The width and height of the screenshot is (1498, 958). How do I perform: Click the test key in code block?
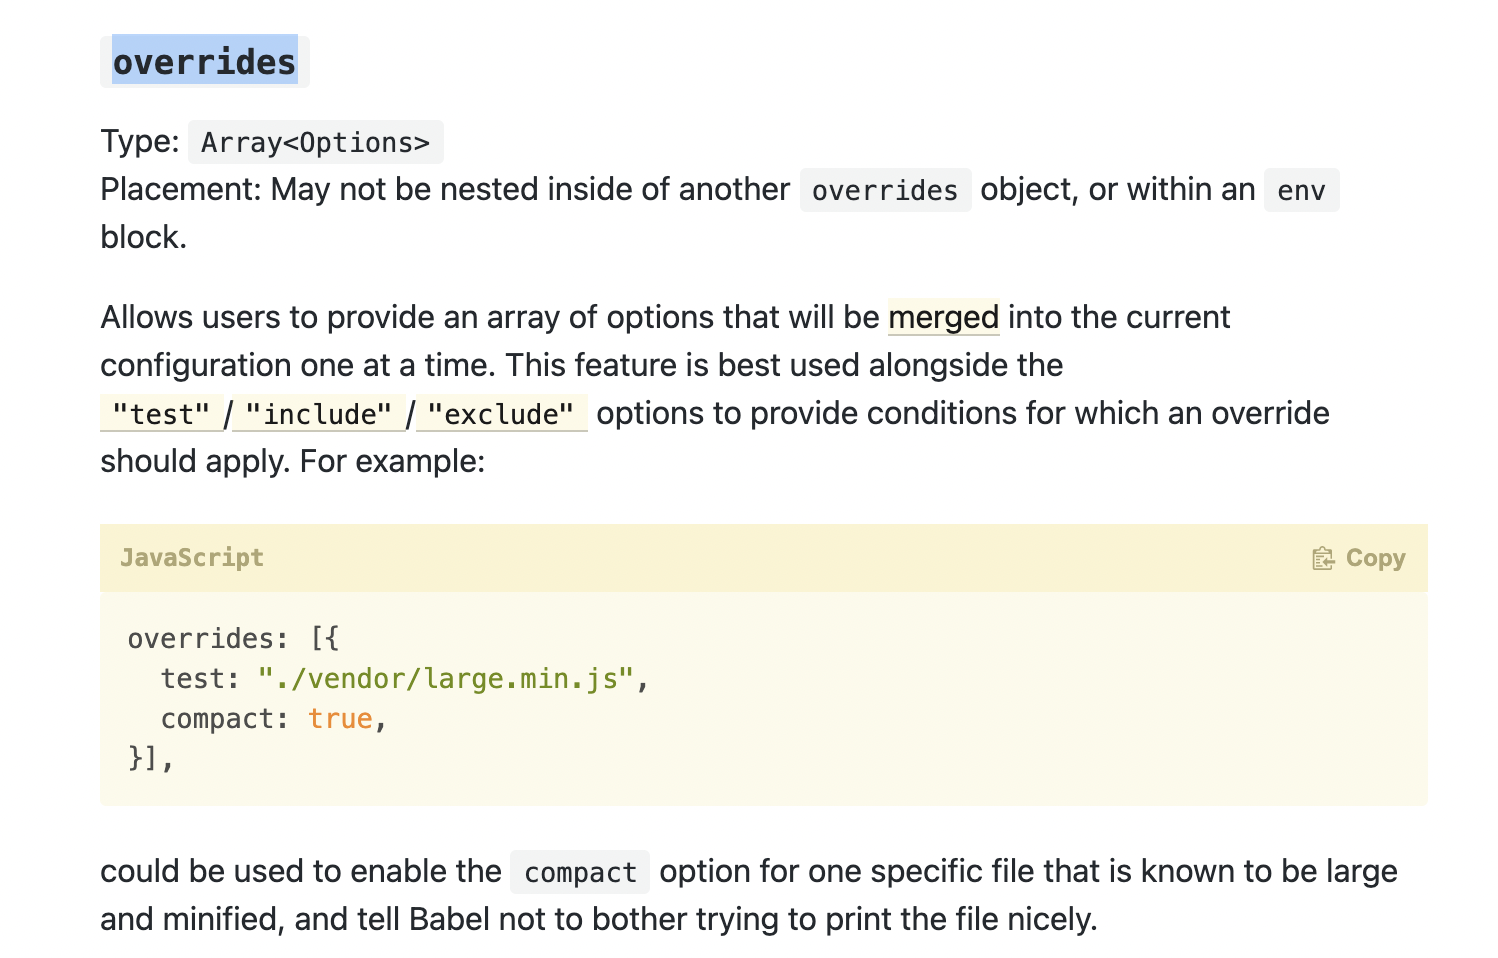click(192, 679)
